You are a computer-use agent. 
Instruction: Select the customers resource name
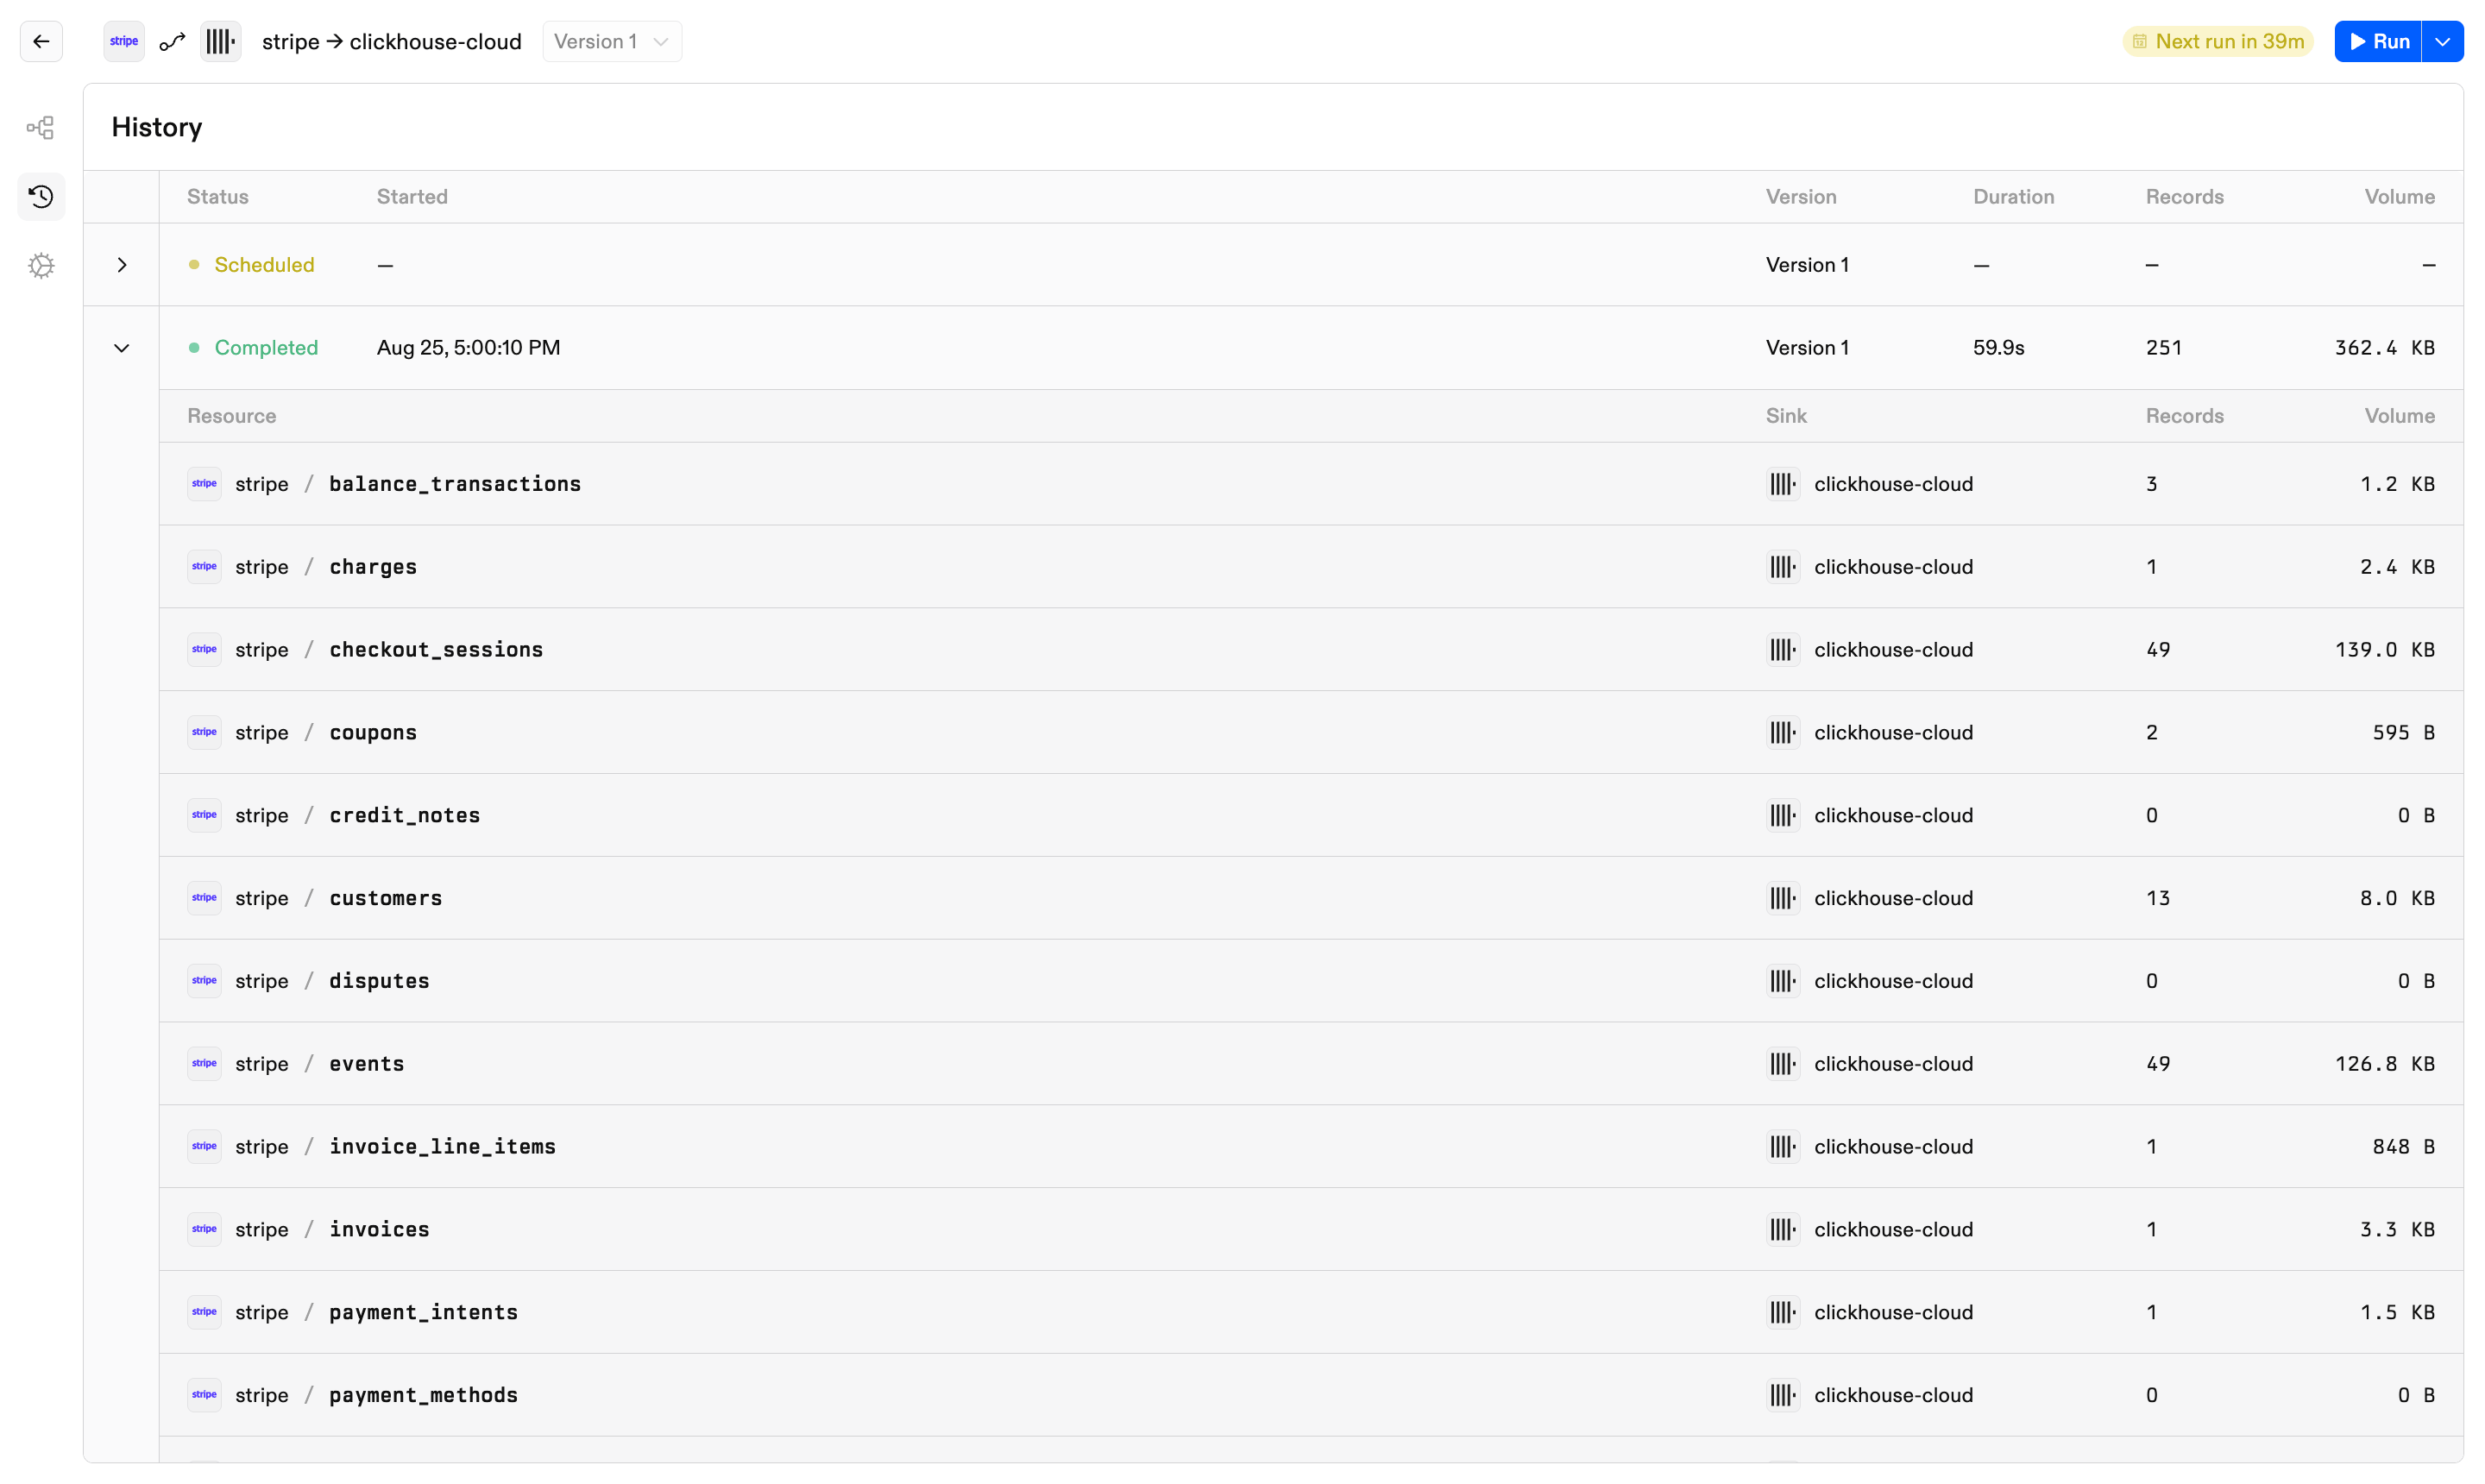[386, 898]
